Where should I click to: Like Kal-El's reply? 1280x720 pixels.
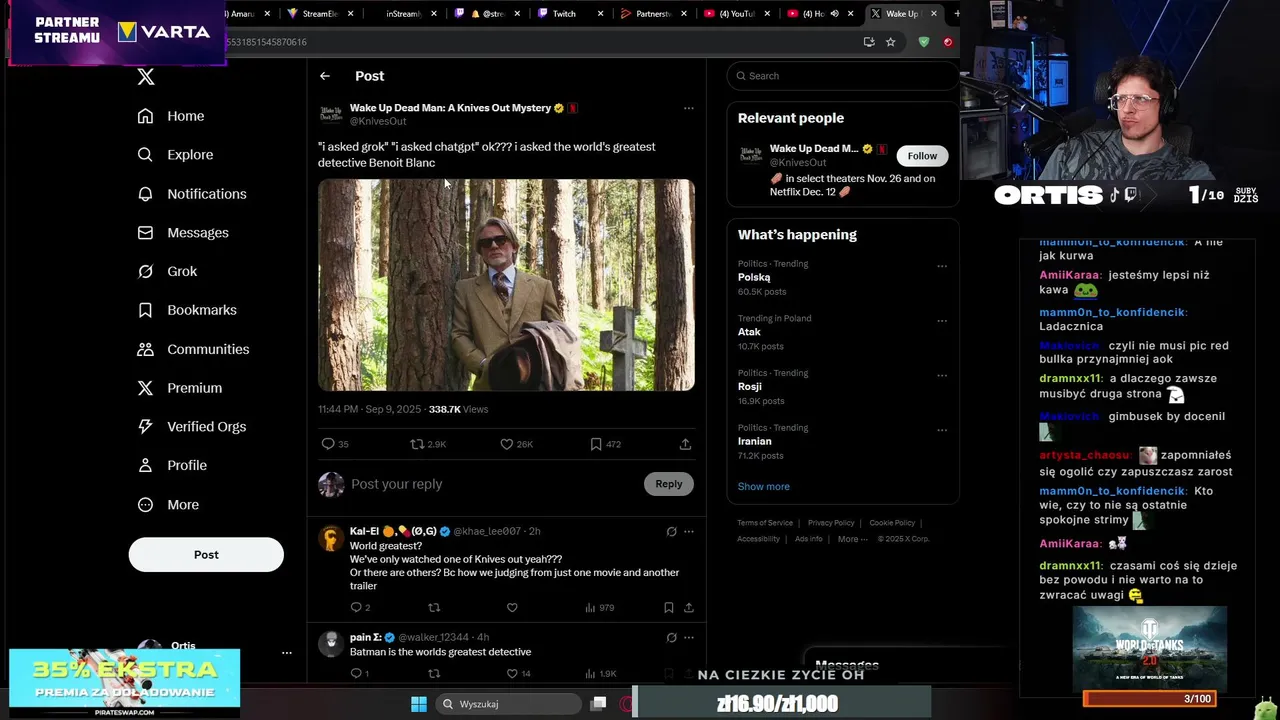click(512, 608)
